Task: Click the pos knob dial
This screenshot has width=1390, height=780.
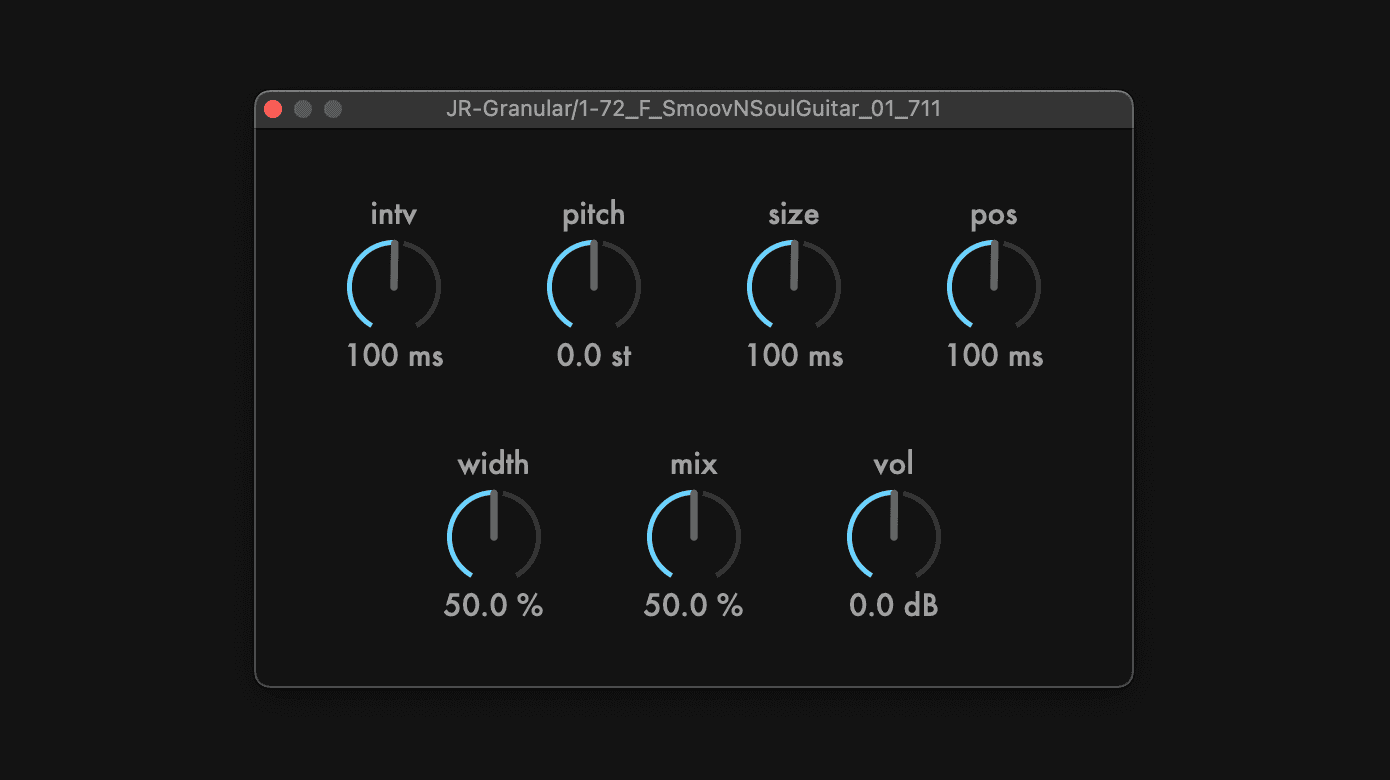Action: [x=994, y=286]
